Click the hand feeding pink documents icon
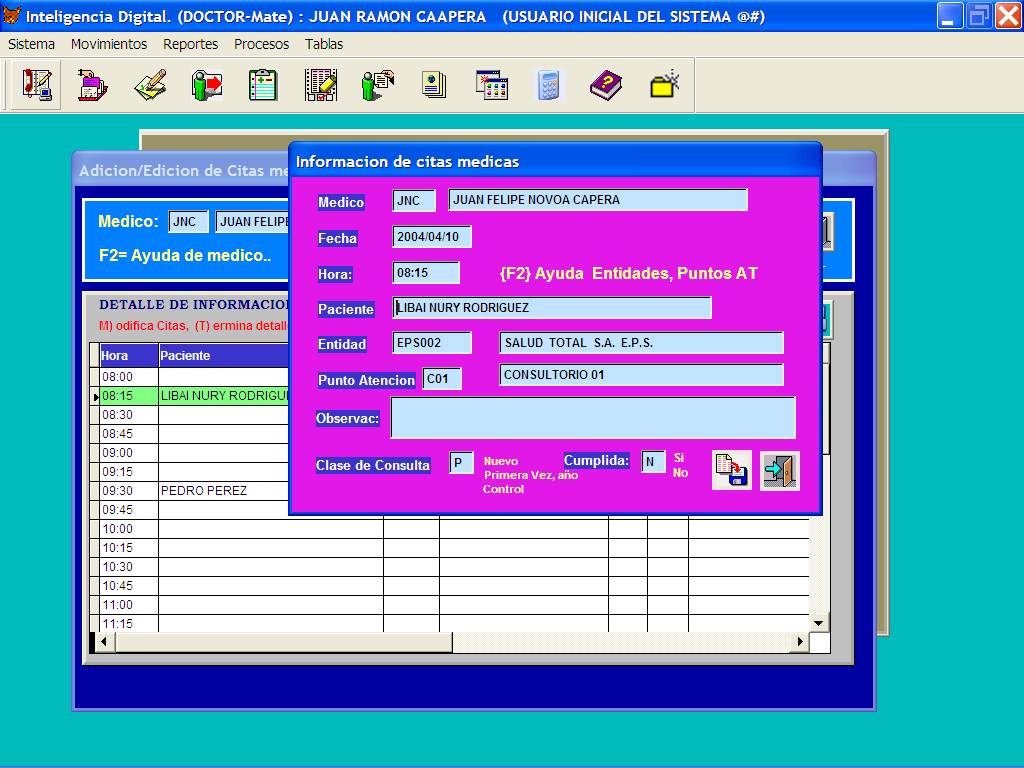1024x768 pixels. click(93, 86)
